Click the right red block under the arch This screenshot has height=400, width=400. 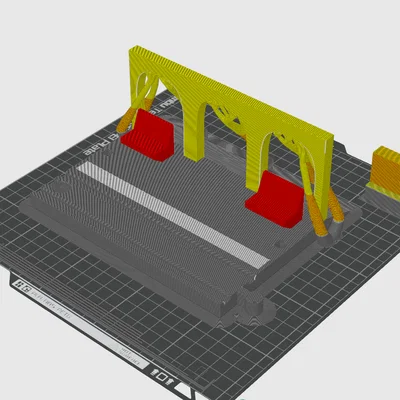click(x=275, y=199)
